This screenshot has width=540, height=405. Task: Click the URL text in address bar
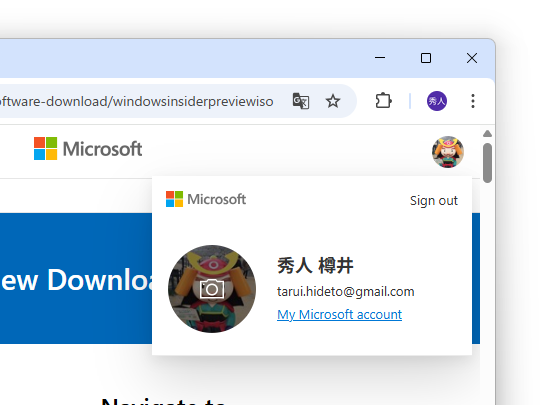(x=137, y=102)
